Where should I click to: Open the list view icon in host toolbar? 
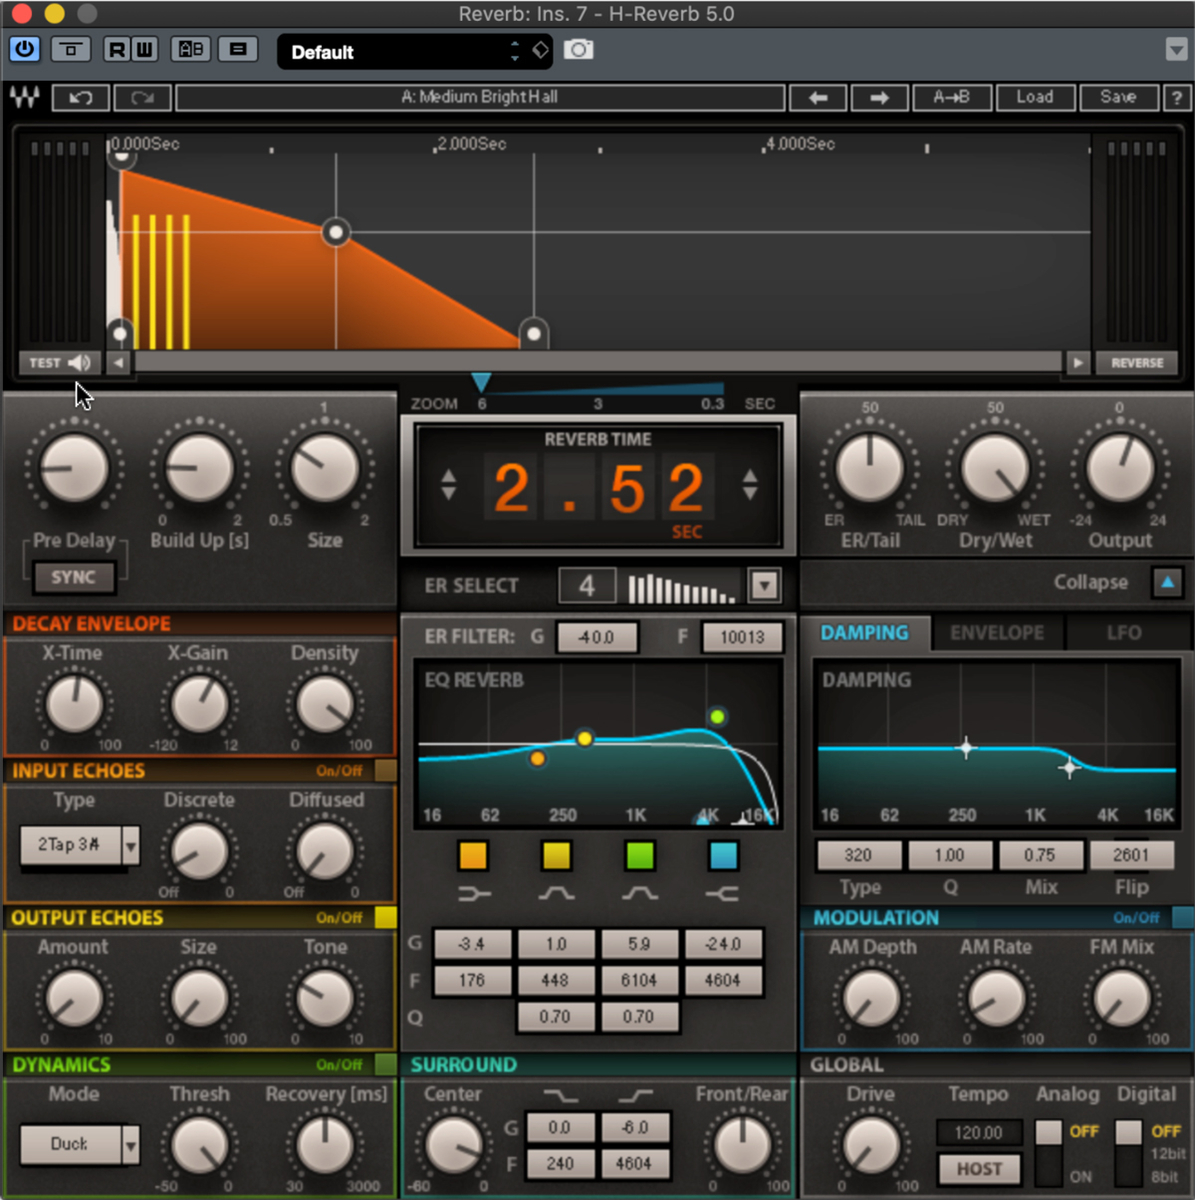(x=238, y=49)
